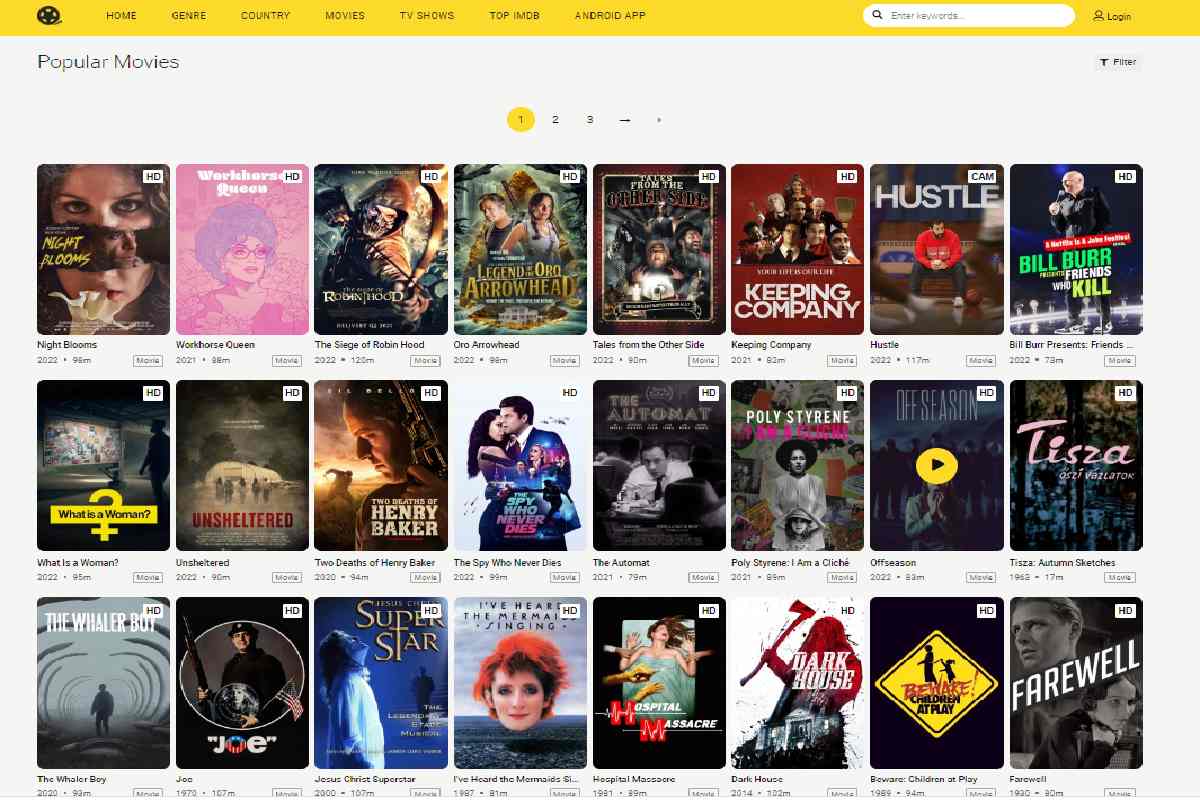Open the Farewell title link

click(x=1028, y=779)
